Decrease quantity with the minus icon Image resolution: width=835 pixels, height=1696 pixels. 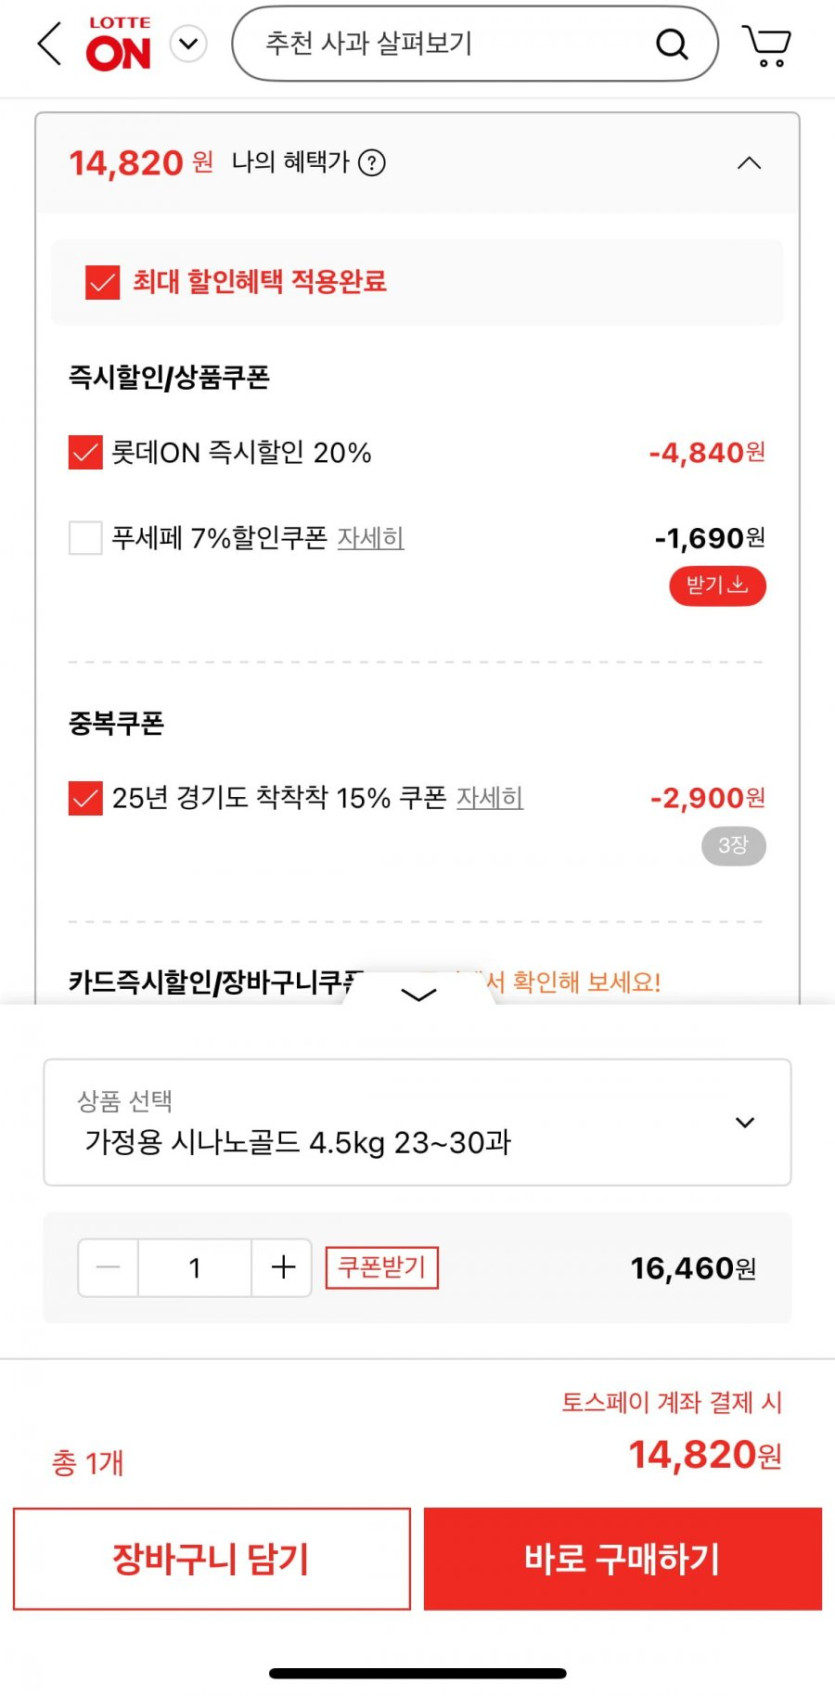(x=109, y=1268)
